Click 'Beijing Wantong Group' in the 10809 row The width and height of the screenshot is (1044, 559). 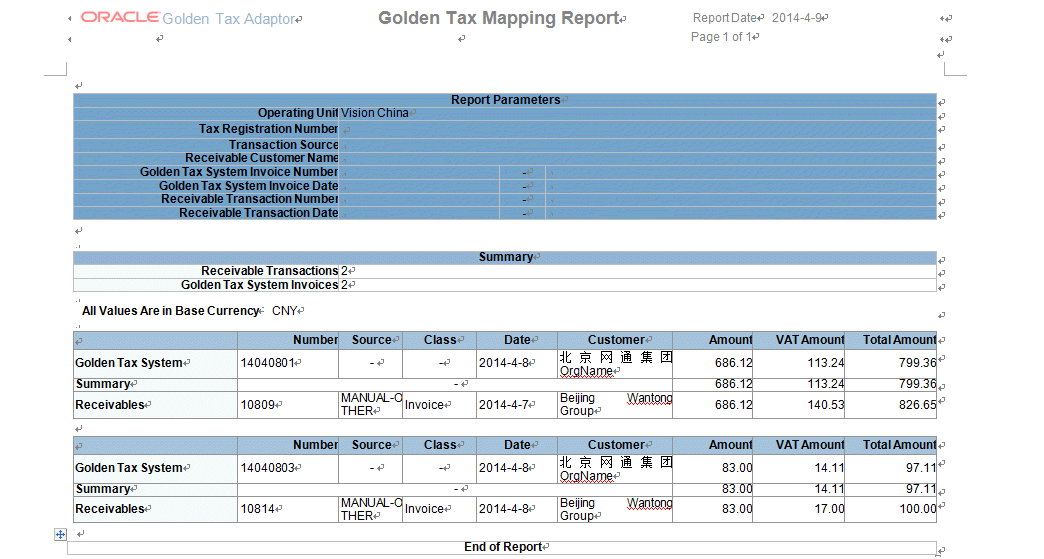616,405
